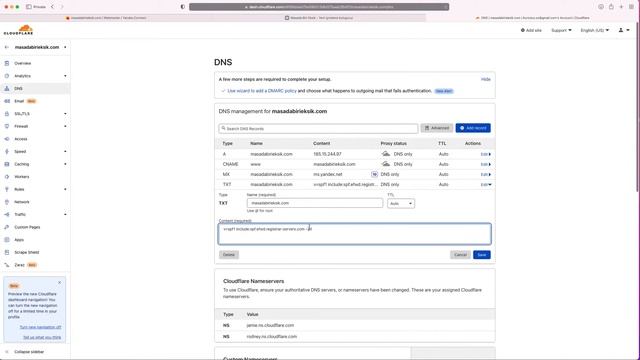
Task: Open the Firewall shield icon
Action: coord(7,127)
